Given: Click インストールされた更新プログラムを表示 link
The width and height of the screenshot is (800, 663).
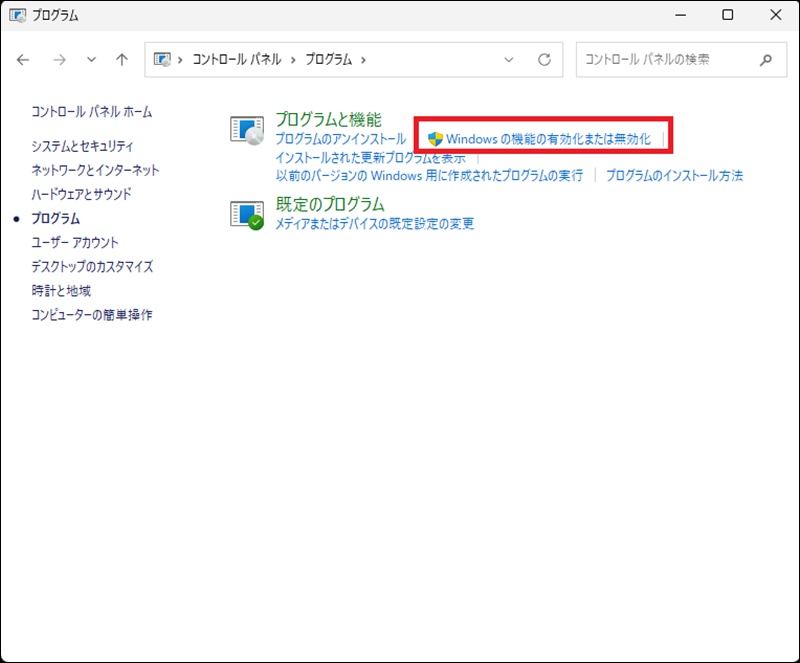Looking at the screenshot, I should (x=370, y=157).
